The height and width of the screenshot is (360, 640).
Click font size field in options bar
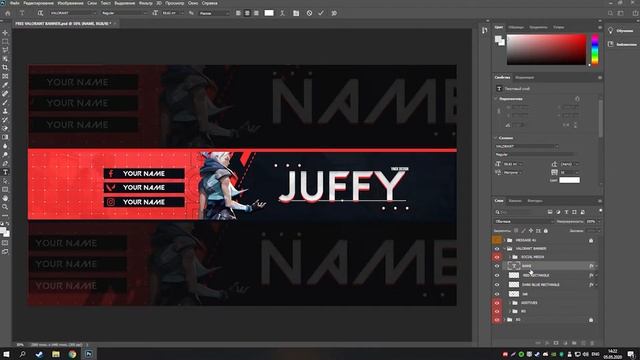(x=170, y=13)
